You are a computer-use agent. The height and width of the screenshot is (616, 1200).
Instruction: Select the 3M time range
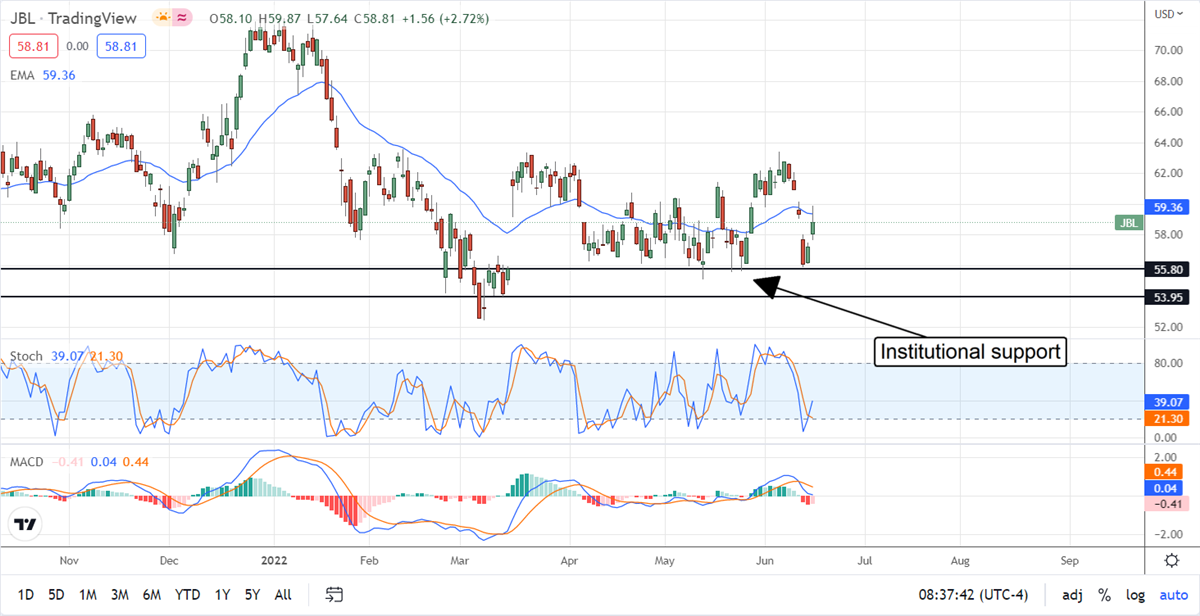pyautogui.click(x=119, y=594)
